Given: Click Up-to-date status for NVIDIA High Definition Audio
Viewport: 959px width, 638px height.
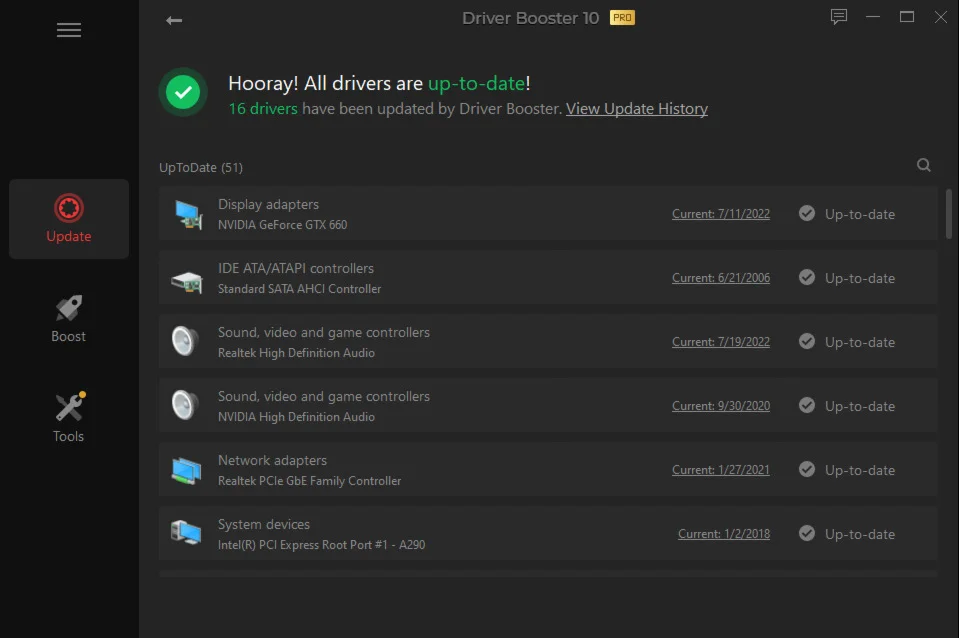Looking at the screenshot, I should pos(847,406).
